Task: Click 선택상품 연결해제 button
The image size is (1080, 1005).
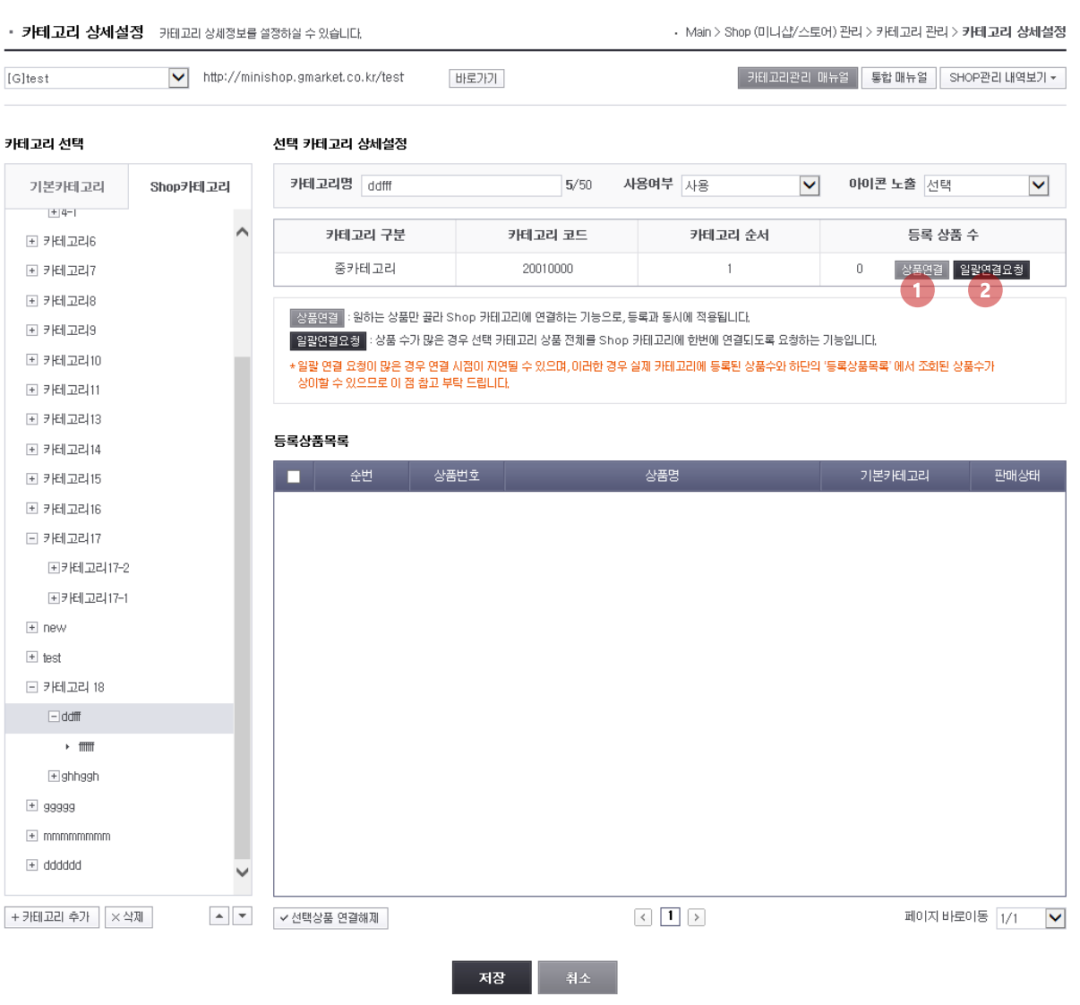Action: 331,918
